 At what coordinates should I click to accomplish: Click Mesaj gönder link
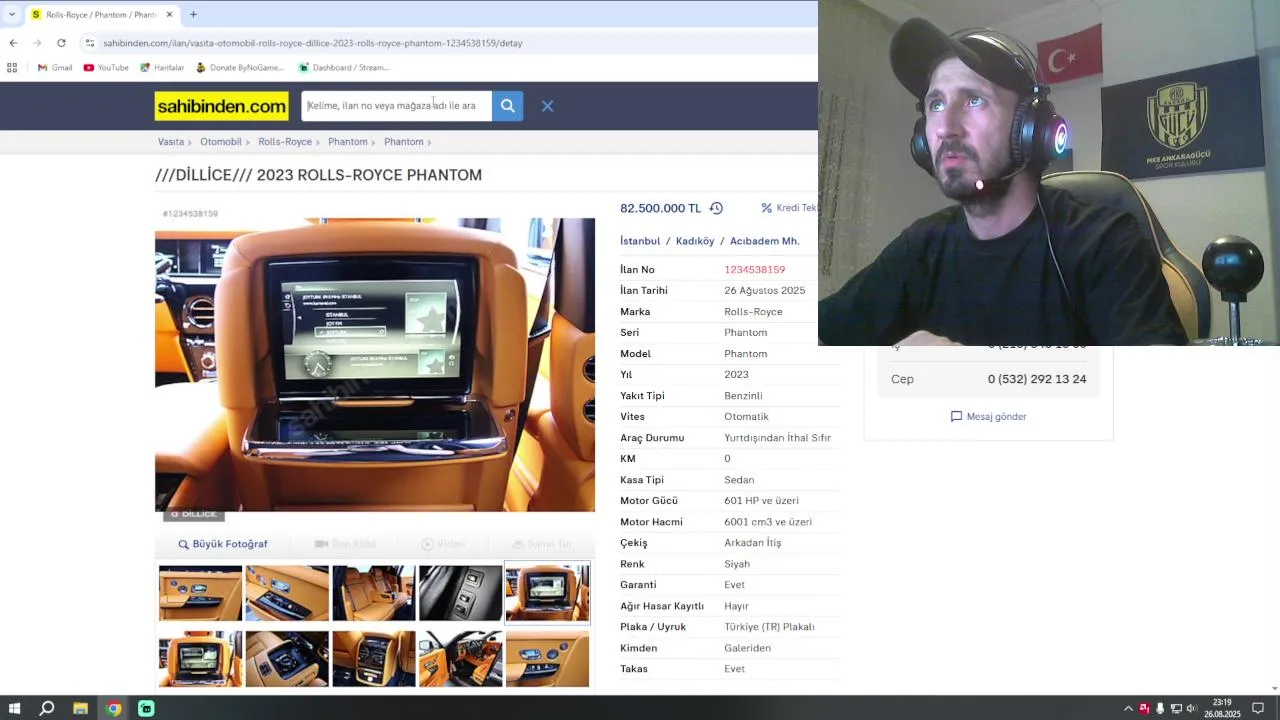coord(988,416)
